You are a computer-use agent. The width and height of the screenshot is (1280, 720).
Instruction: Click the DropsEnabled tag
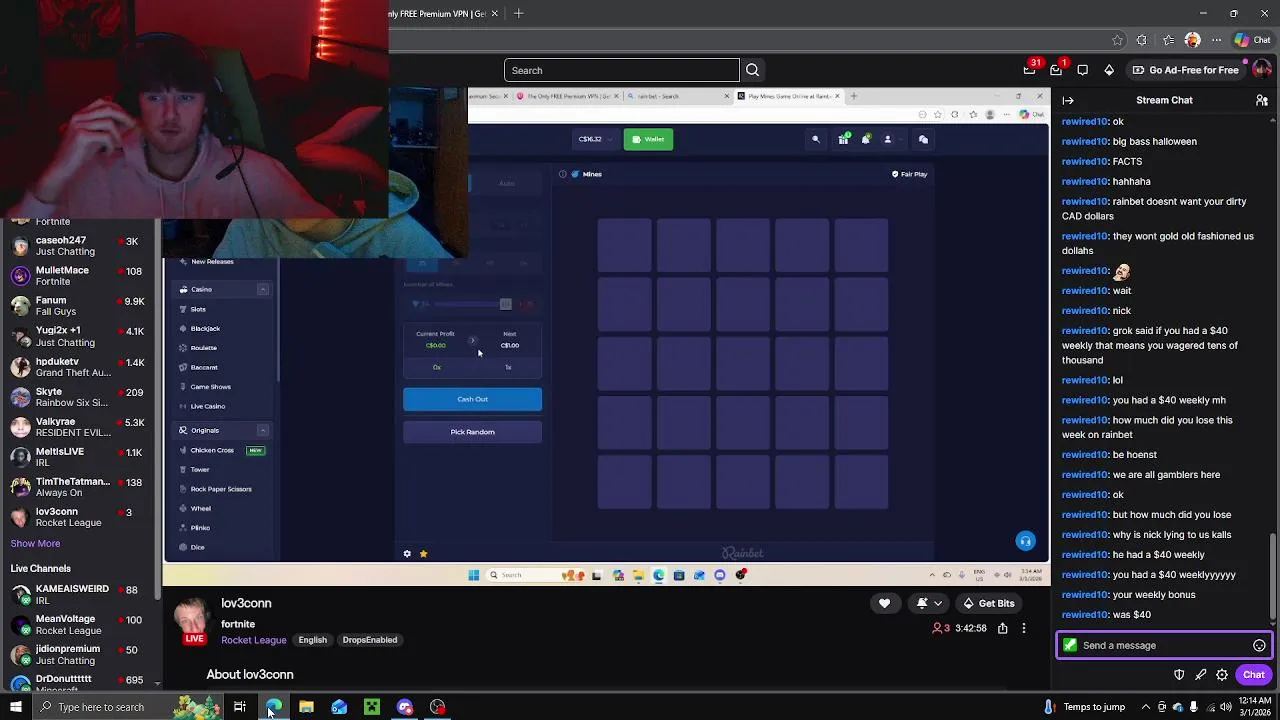pyautogui.click(x=370, y=640)
